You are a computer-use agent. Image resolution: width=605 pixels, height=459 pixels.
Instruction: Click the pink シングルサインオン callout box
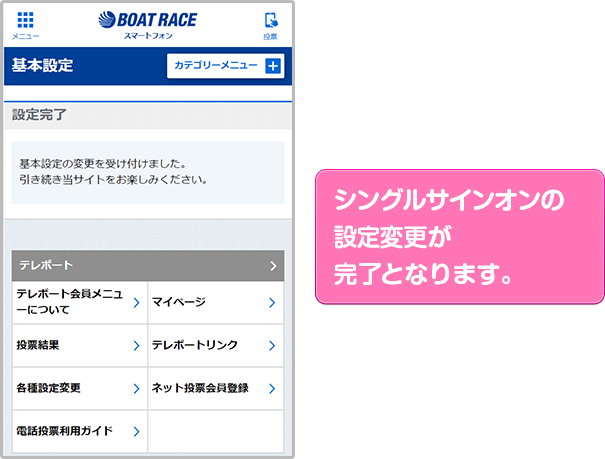click(x=459, y=237)
